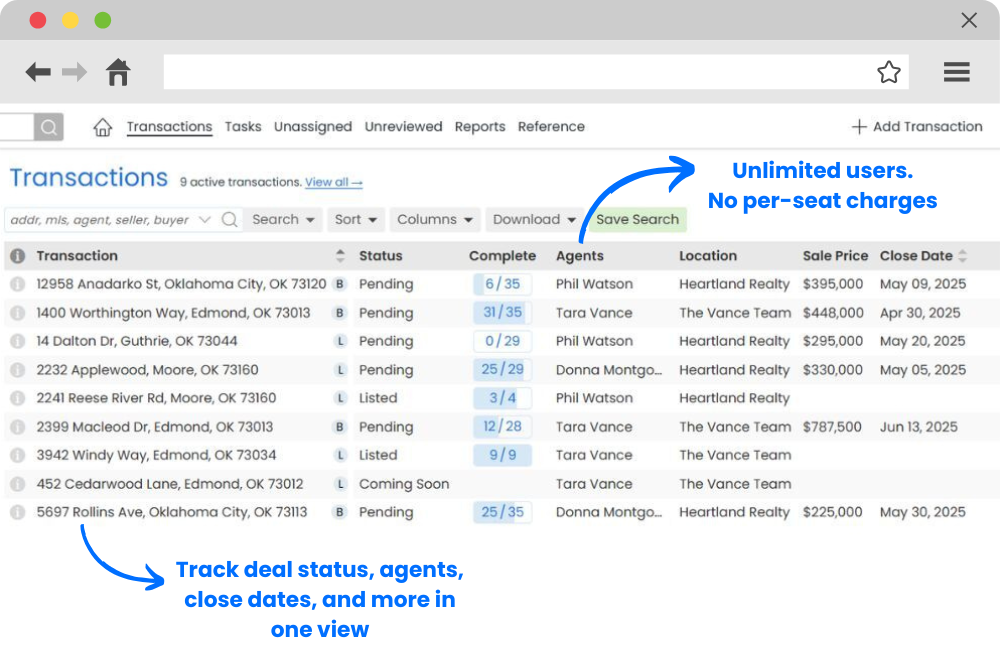Screen dimensions: 1000x667
Task: Click the Status column header
Action: (x=381, y=256)
